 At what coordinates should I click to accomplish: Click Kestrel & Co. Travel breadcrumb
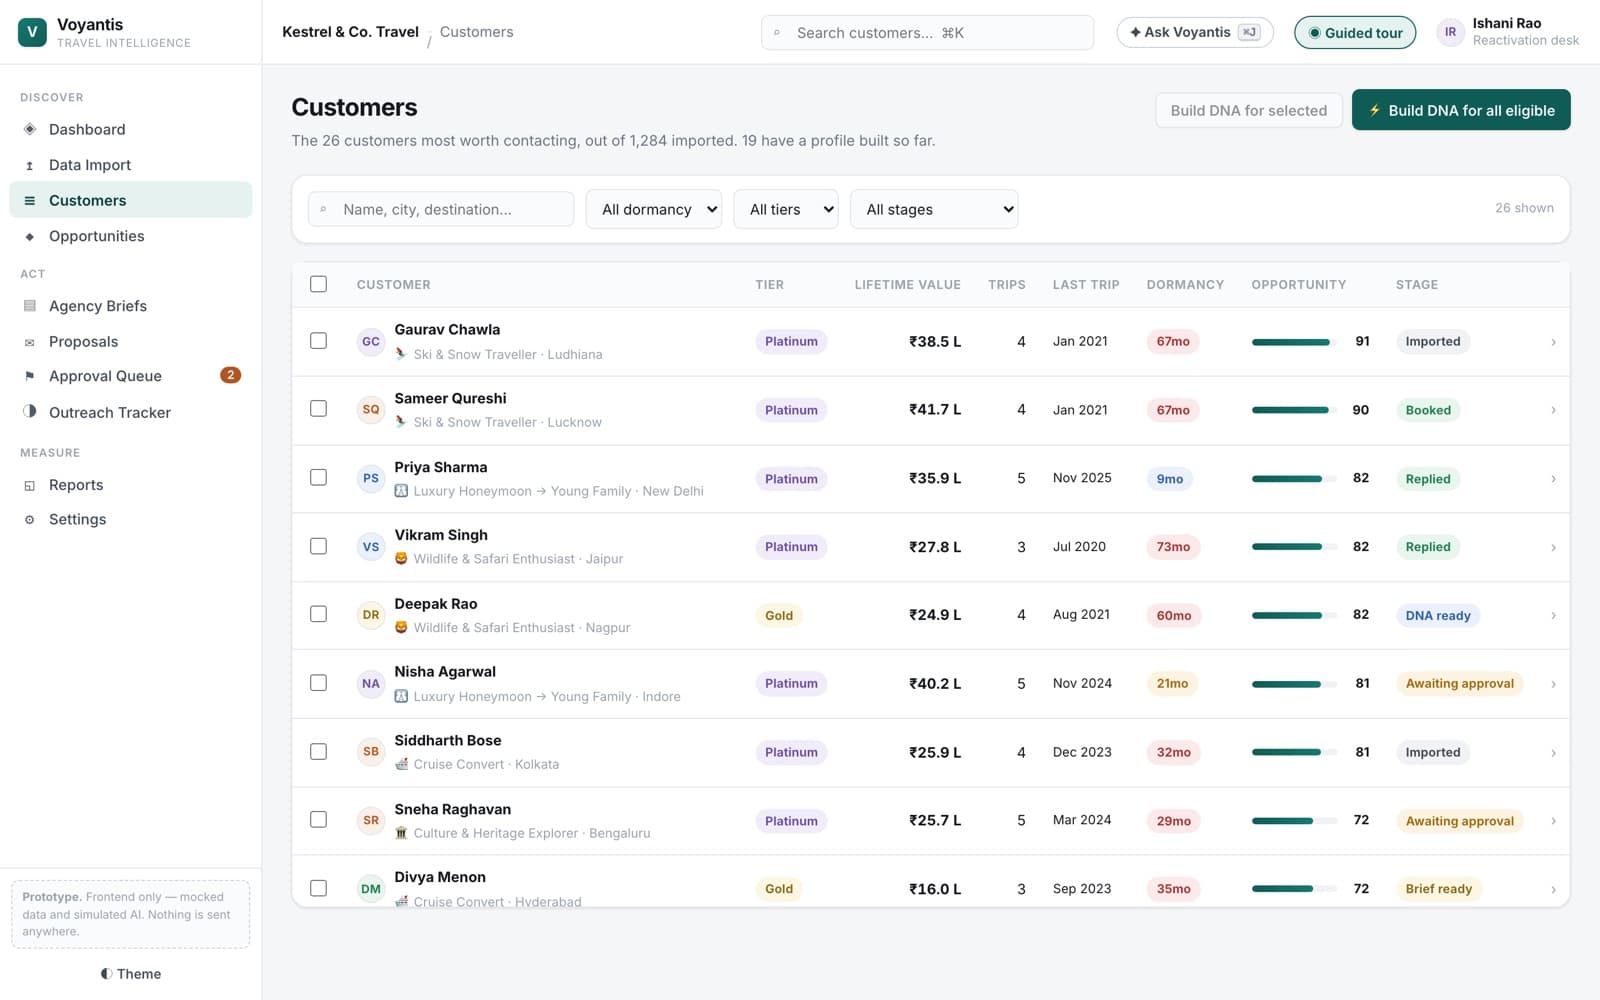pyautogui.click(x=350, y=32)
